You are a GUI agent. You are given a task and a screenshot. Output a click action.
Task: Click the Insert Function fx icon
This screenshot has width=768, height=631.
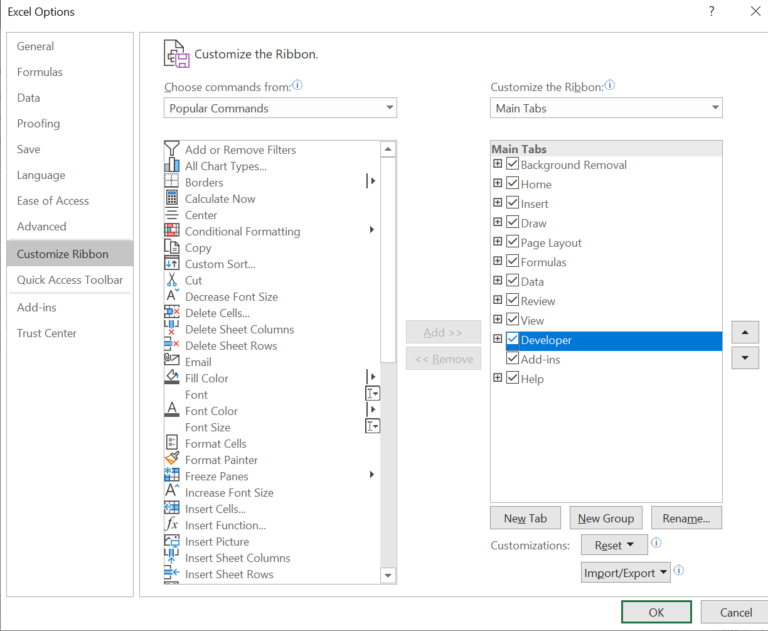click(x=171, y=525)
